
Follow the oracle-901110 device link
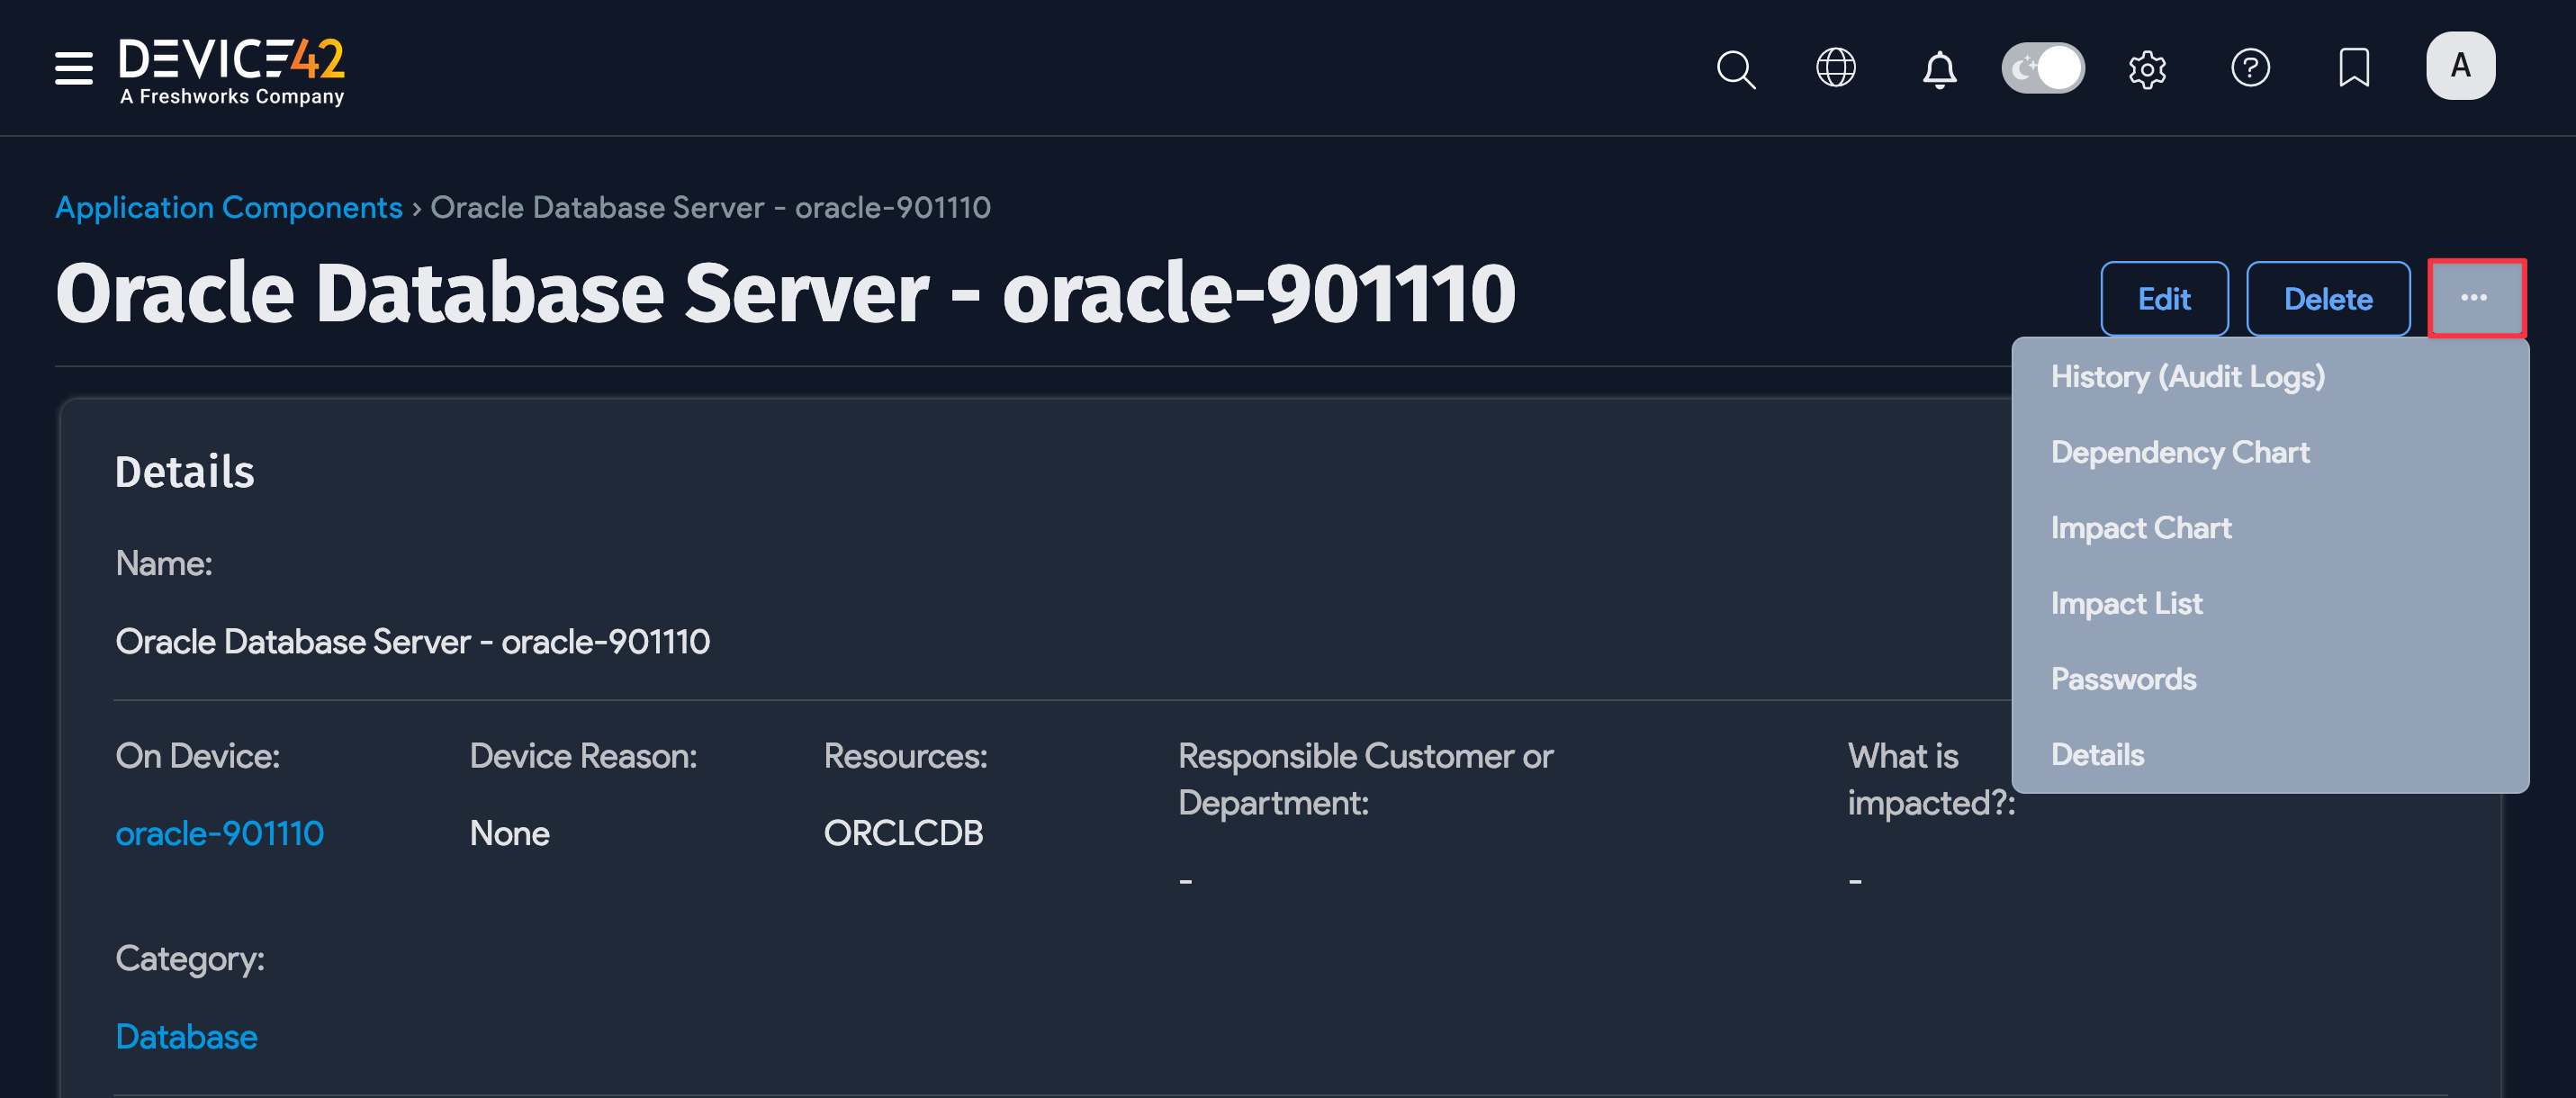[220, 832]
